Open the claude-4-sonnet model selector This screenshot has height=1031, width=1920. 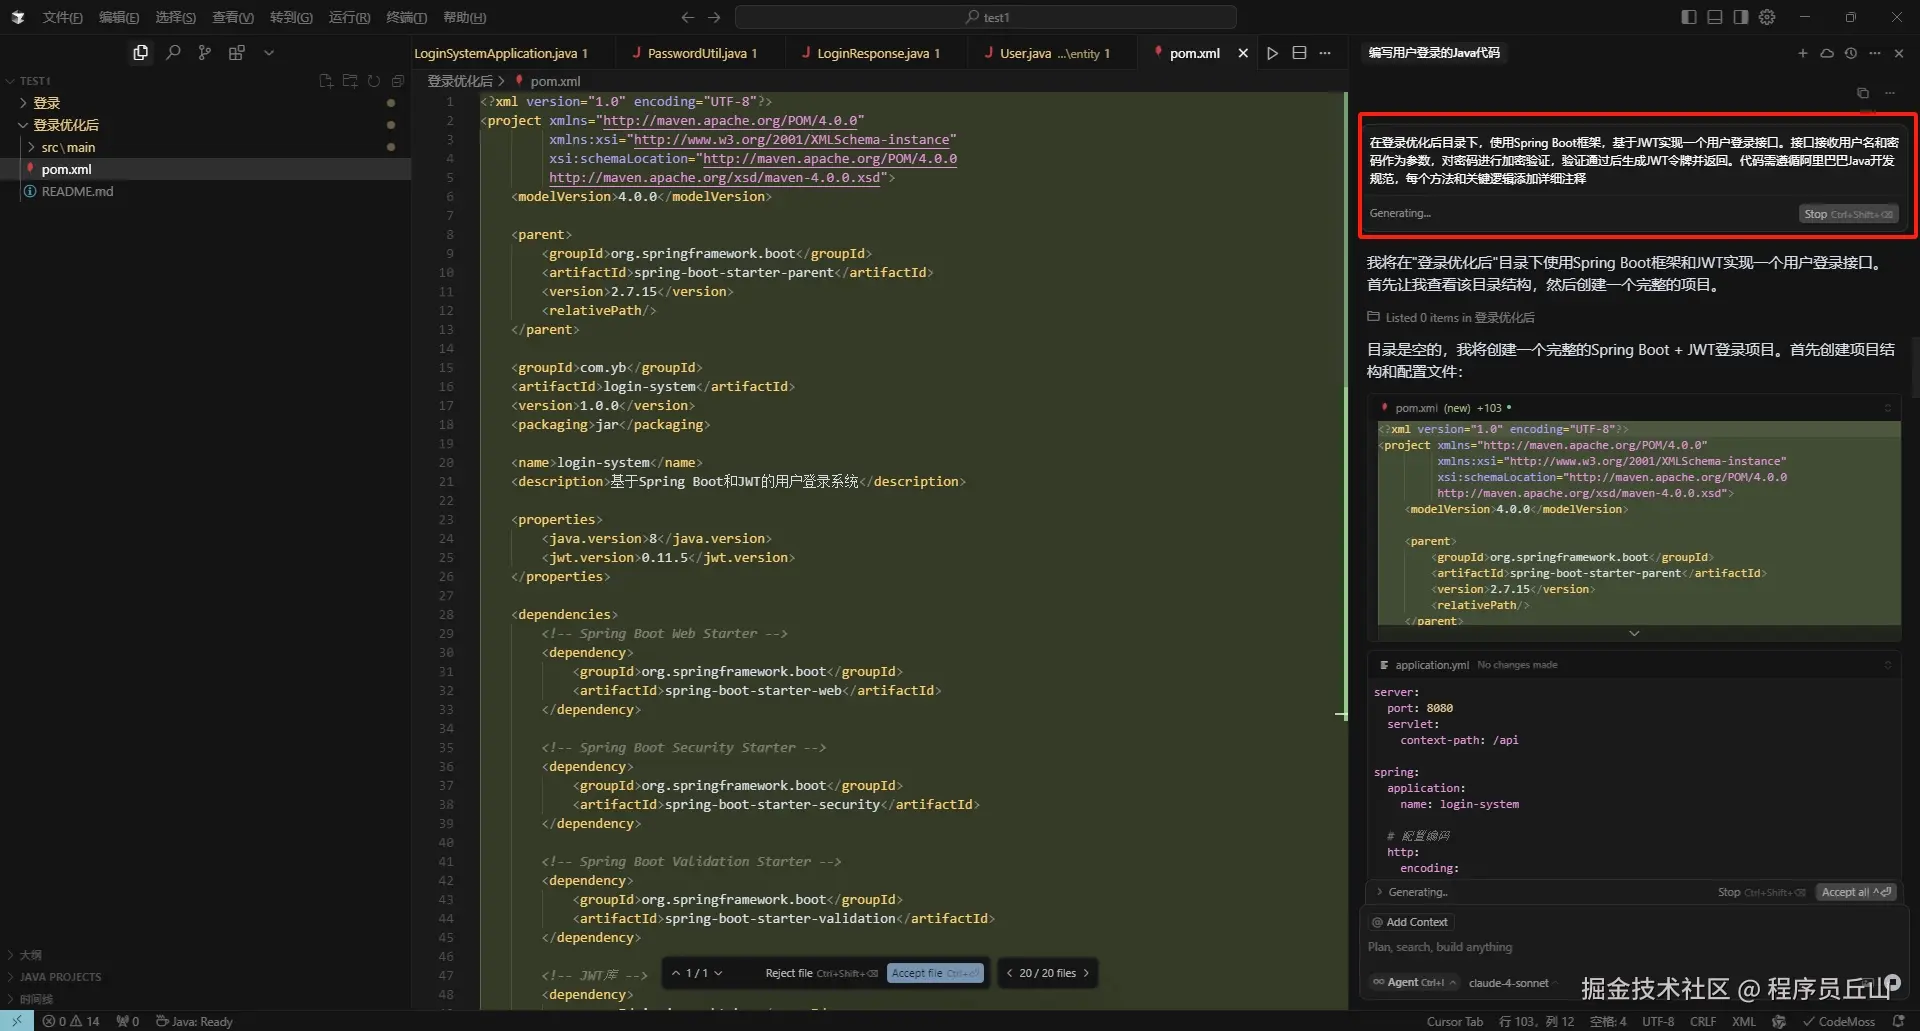tap(1508, 983)
